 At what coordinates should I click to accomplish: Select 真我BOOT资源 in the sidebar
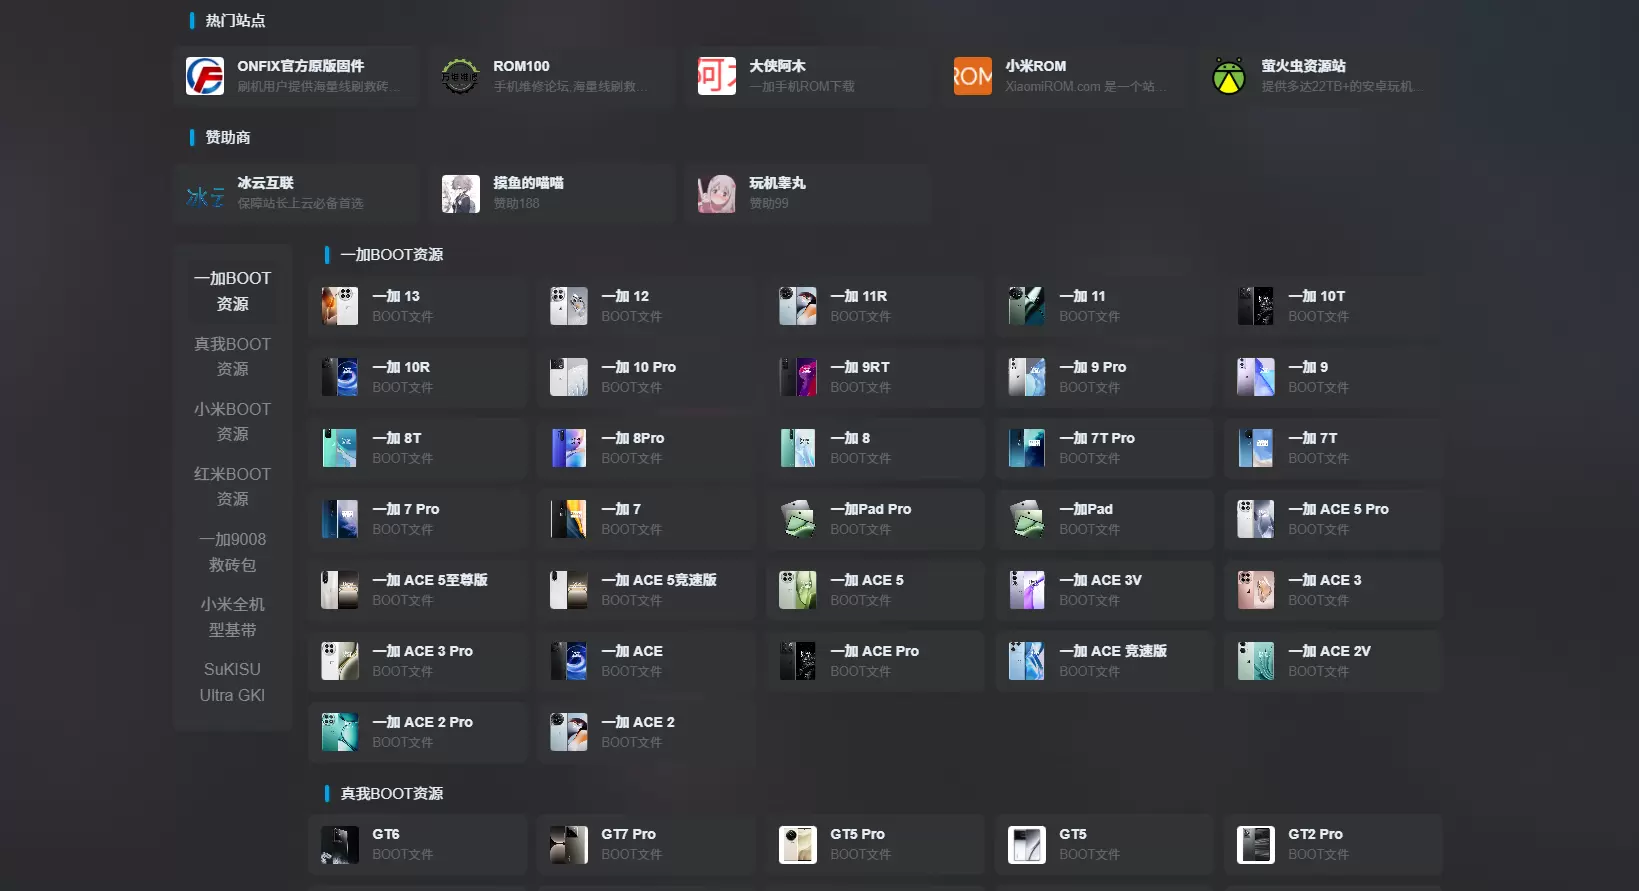[x=232, y=357]
